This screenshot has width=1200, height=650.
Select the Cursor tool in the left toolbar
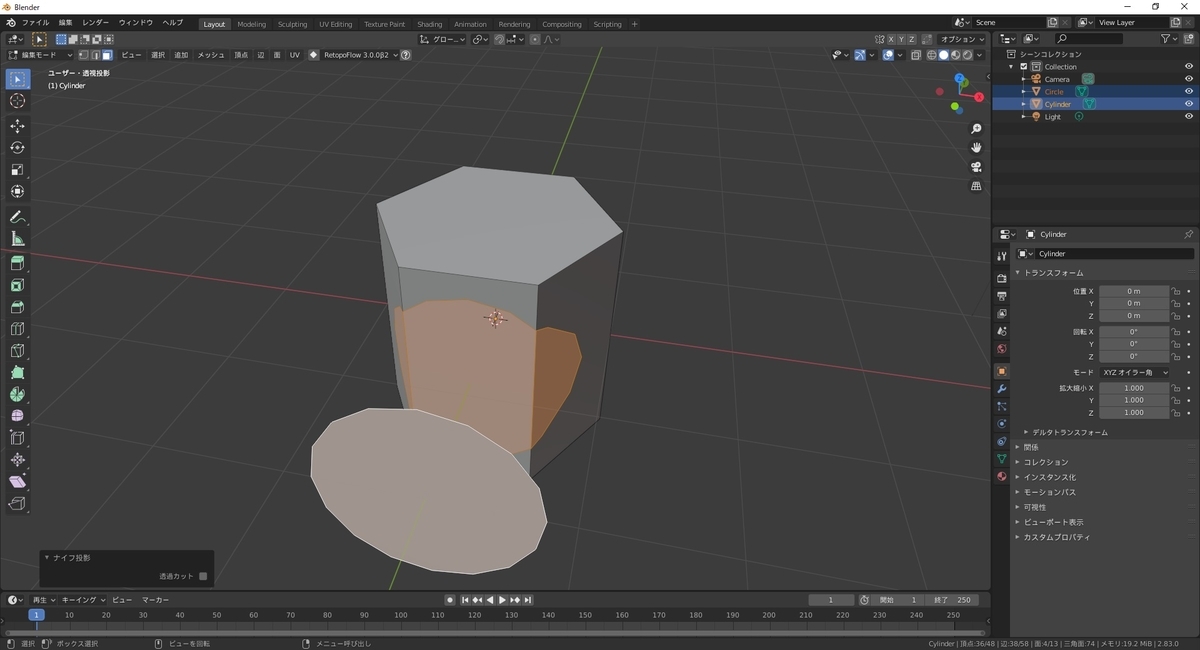click(x=17, y=101)
